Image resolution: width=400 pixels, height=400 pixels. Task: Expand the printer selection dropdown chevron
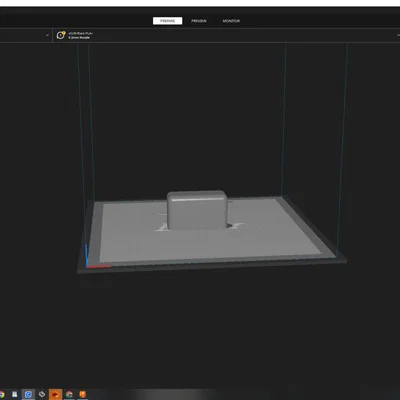pyautogui.click(x=47, y=35)
